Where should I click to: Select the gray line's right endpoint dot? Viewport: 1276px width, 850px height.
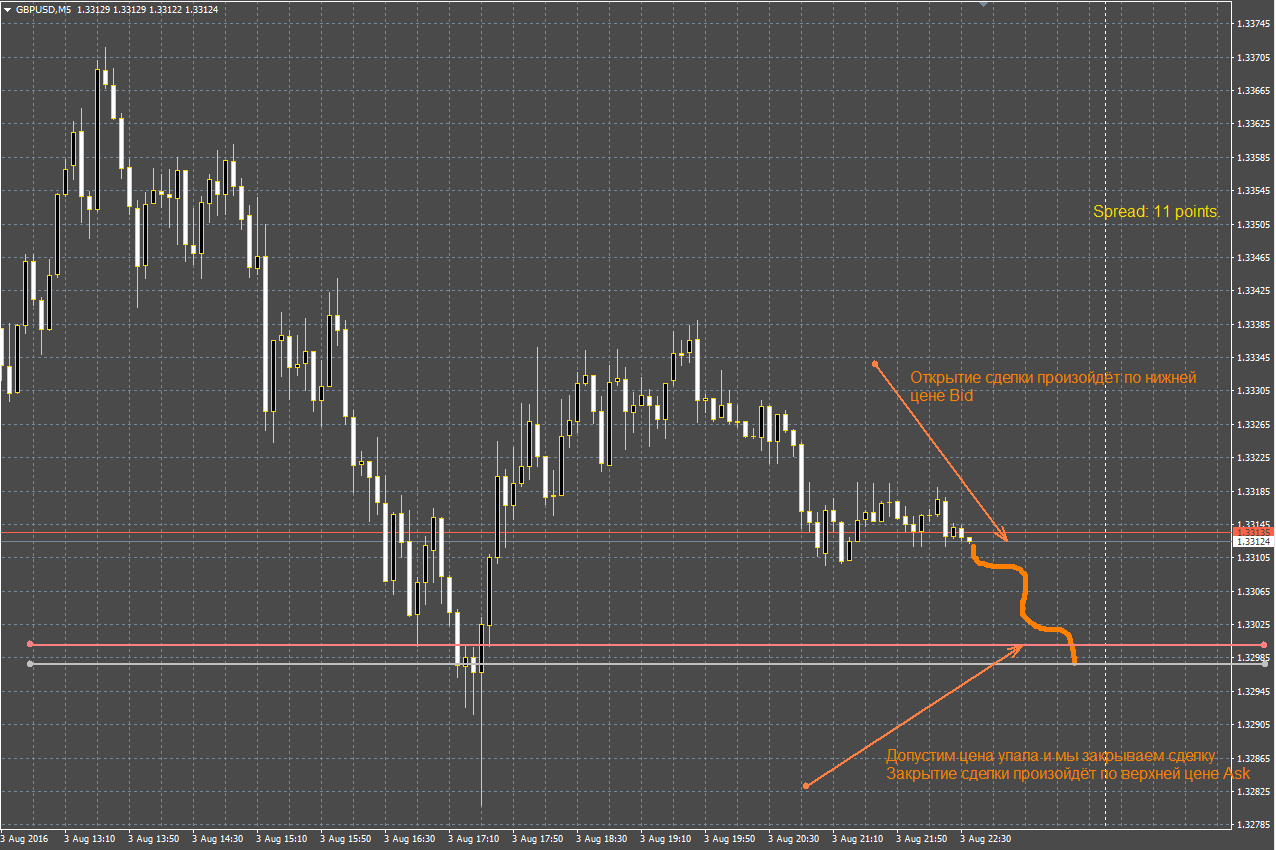[1265, 664]
